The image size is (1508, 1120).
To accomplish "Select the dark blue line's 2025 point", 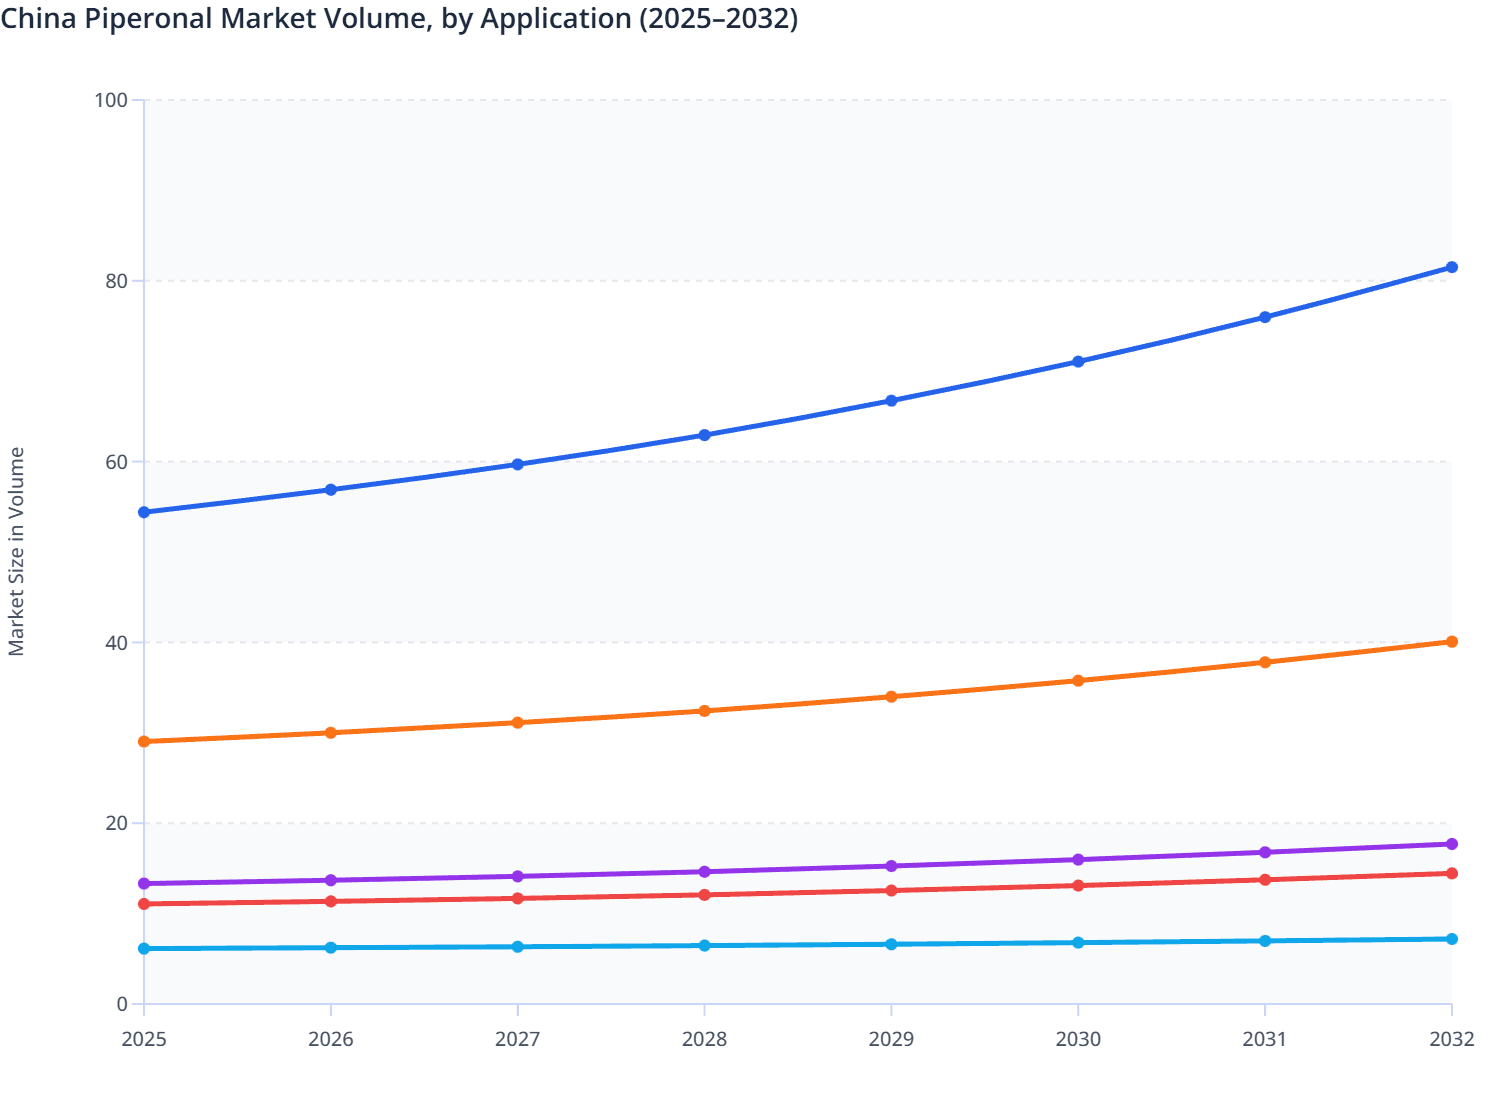I will click(x=144, y=512).
